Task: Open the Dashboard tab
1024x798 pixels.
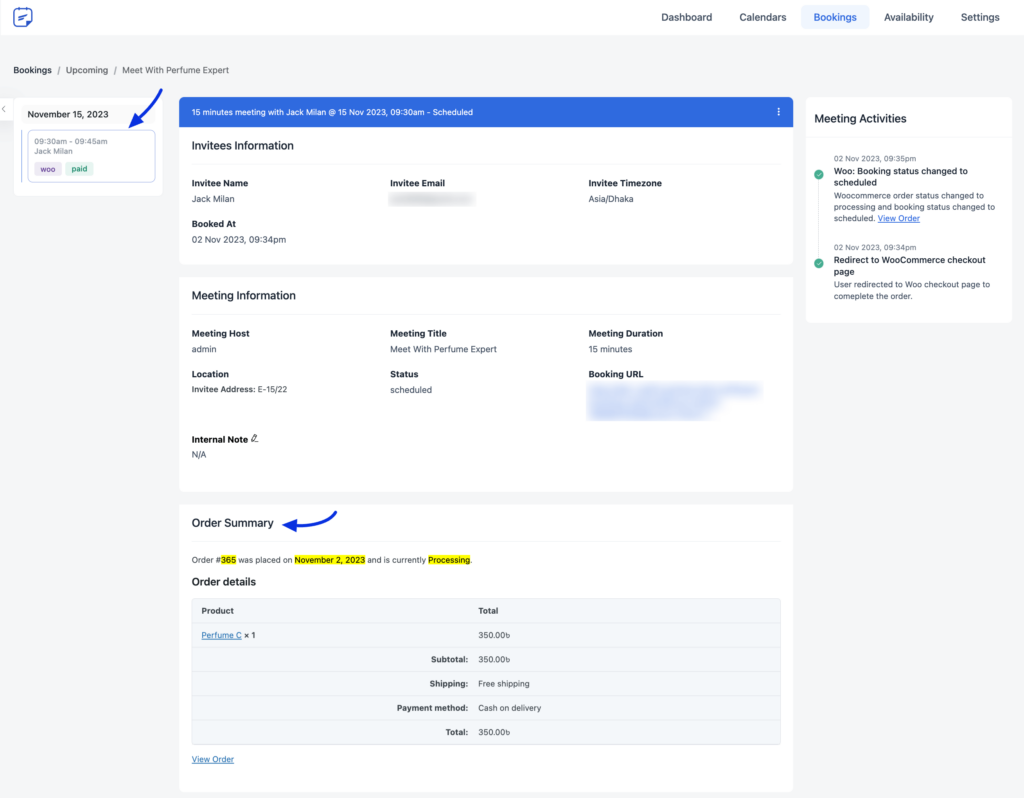Action: pyautogui.click(x=686, y=18)
